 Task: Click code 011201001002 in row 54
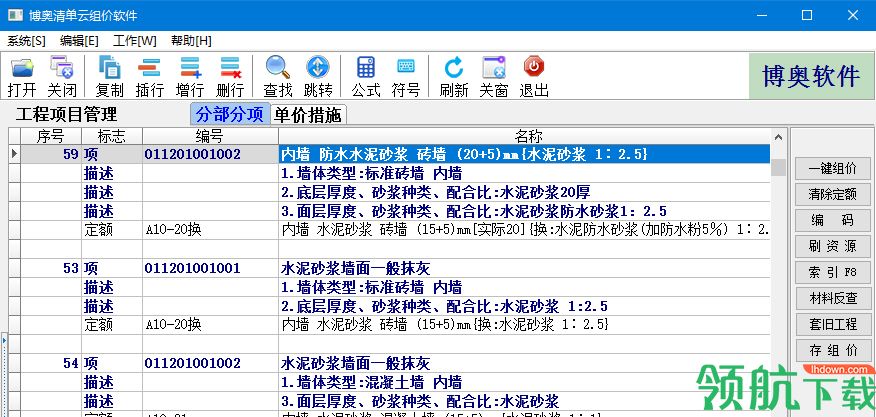[x=210, y=363]
